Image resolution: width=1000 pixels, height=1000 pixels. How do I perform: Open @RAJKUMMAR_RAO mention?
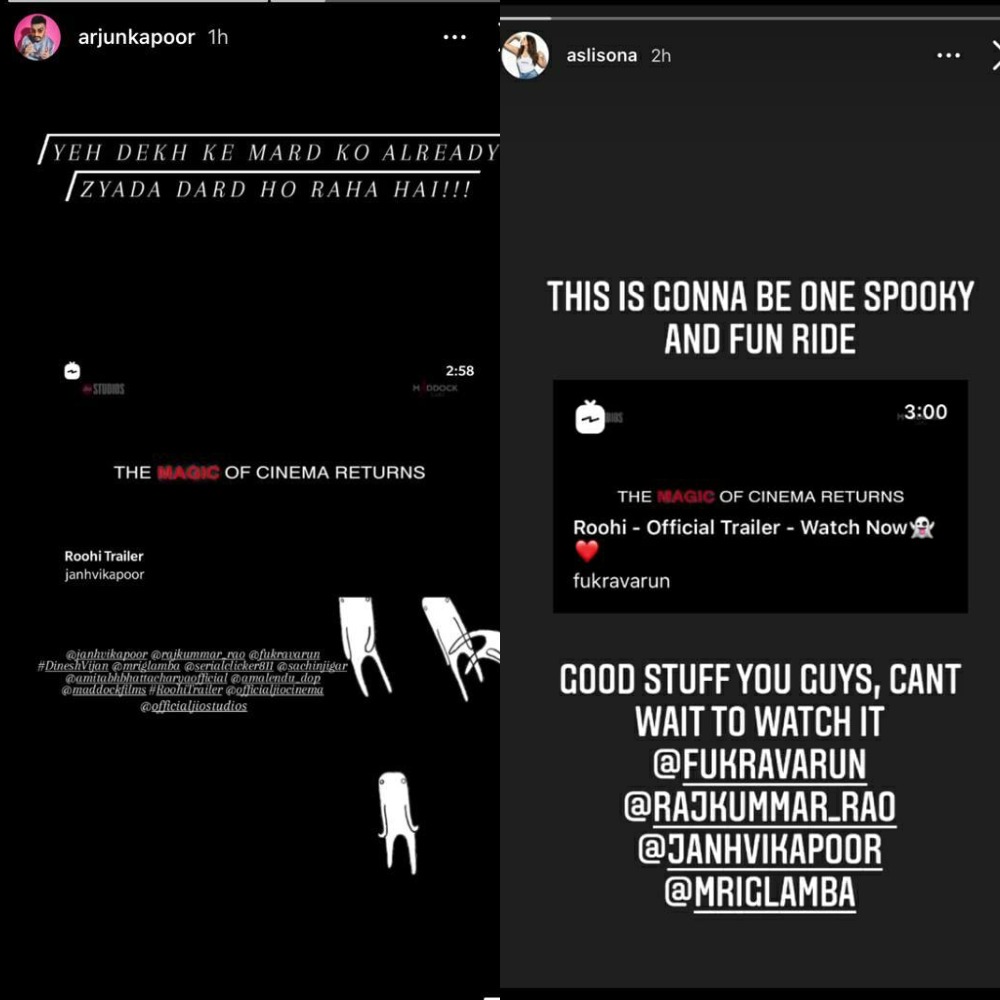(x=760, y=806)
